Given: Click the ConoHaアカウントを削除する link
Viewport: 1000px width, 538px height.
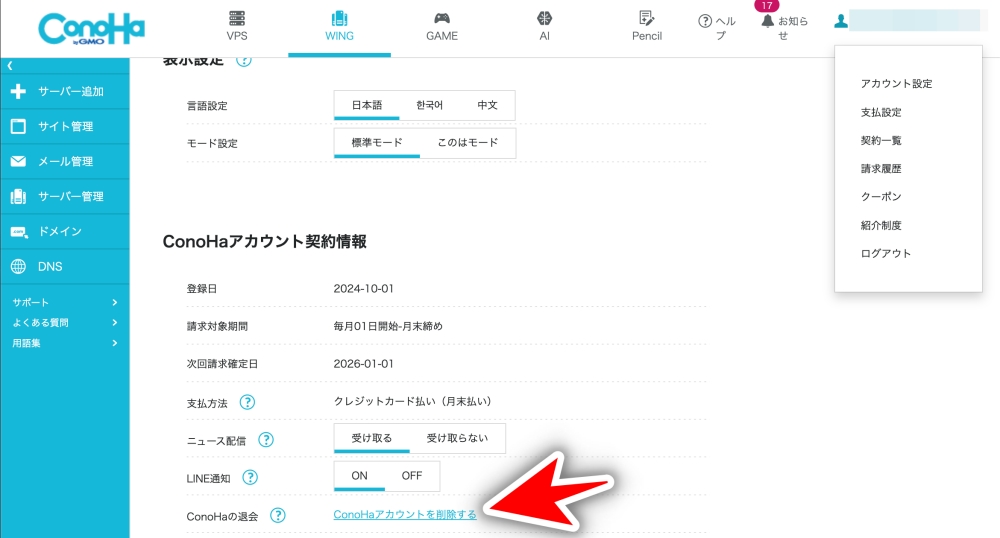Looking at the screenshot, I should pyautogui.click(x=404, y=515).
